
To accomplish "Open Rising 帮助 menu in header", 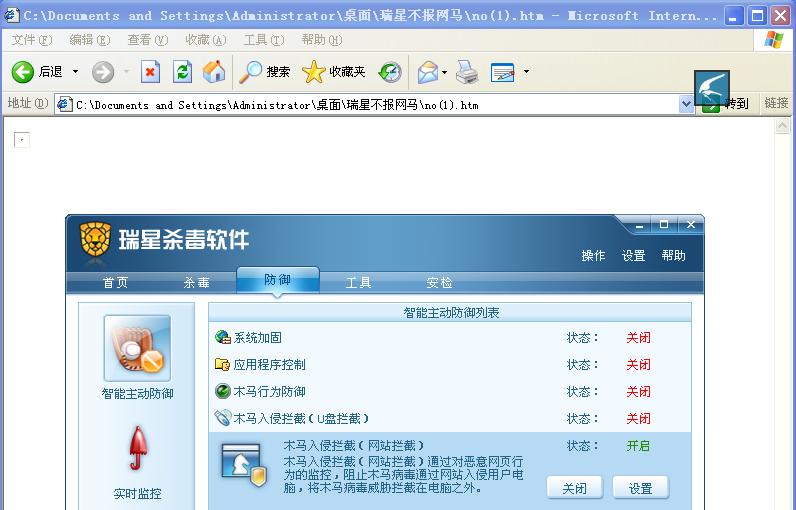I will click(x=673, y=255).
